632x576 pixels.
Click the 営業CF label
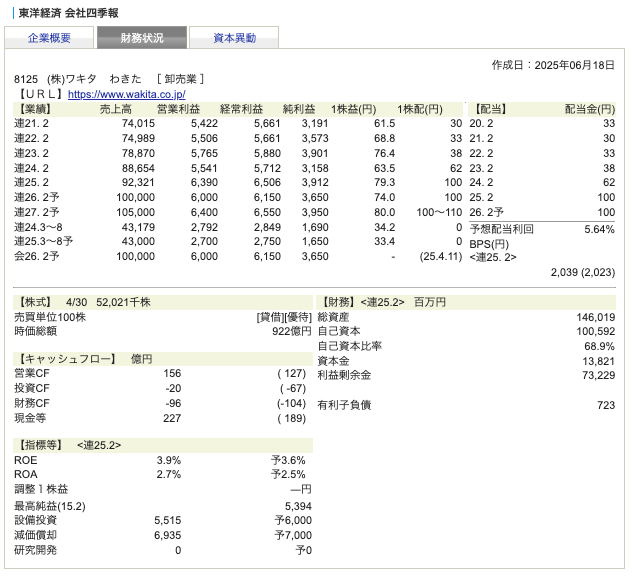(31, 373)
